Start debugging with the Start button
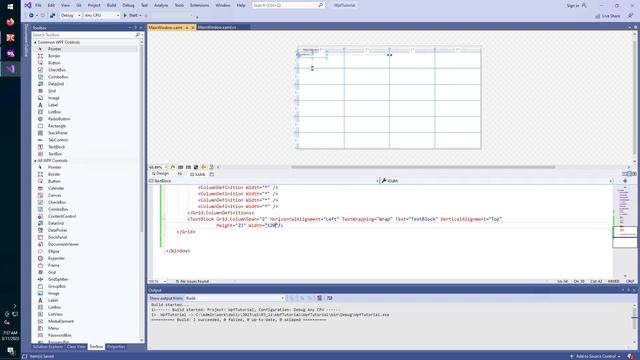 [x=131, y=15]
